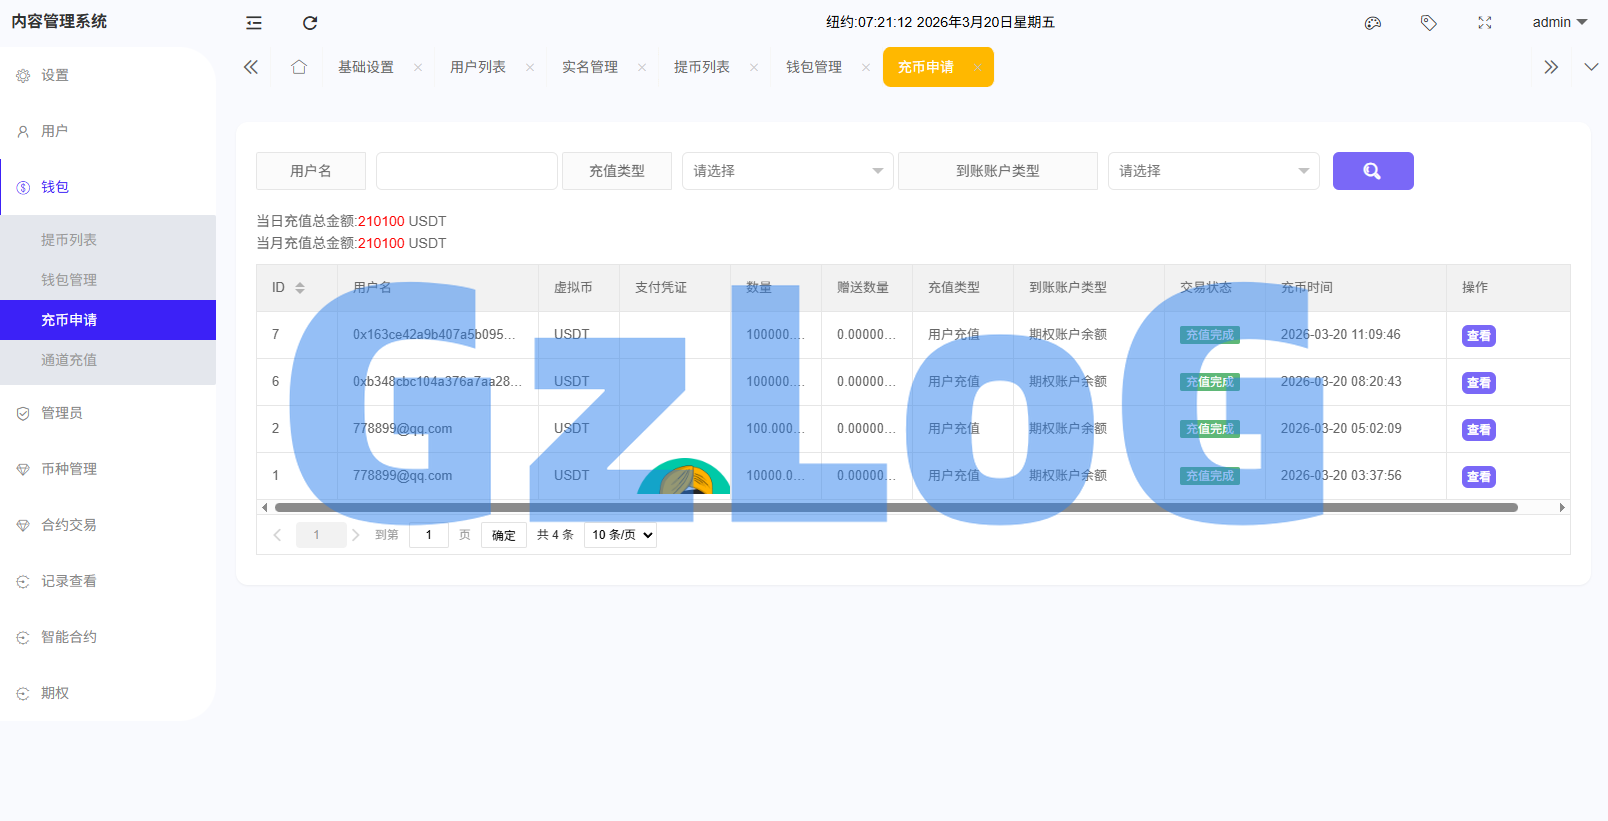Screen dimensions: 1608x821
Task: Click the sidebar collapse menu icon
Action: 254,23
